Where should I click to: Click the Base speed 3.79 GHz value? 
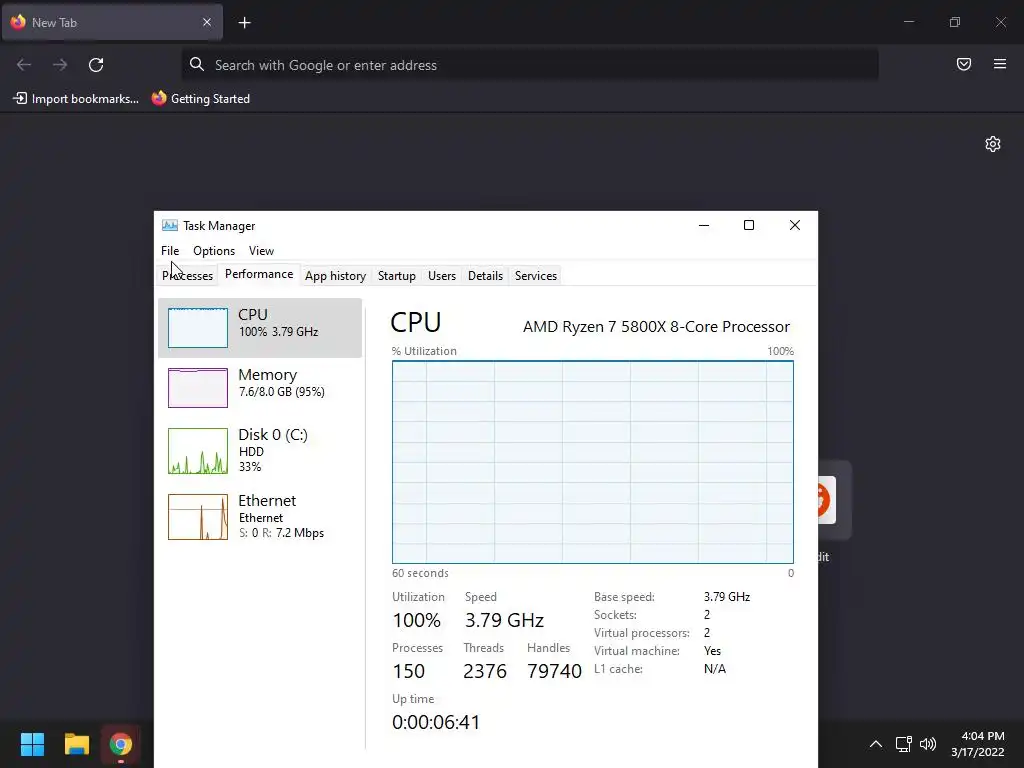pyautogui.click(x=727, y=597)
